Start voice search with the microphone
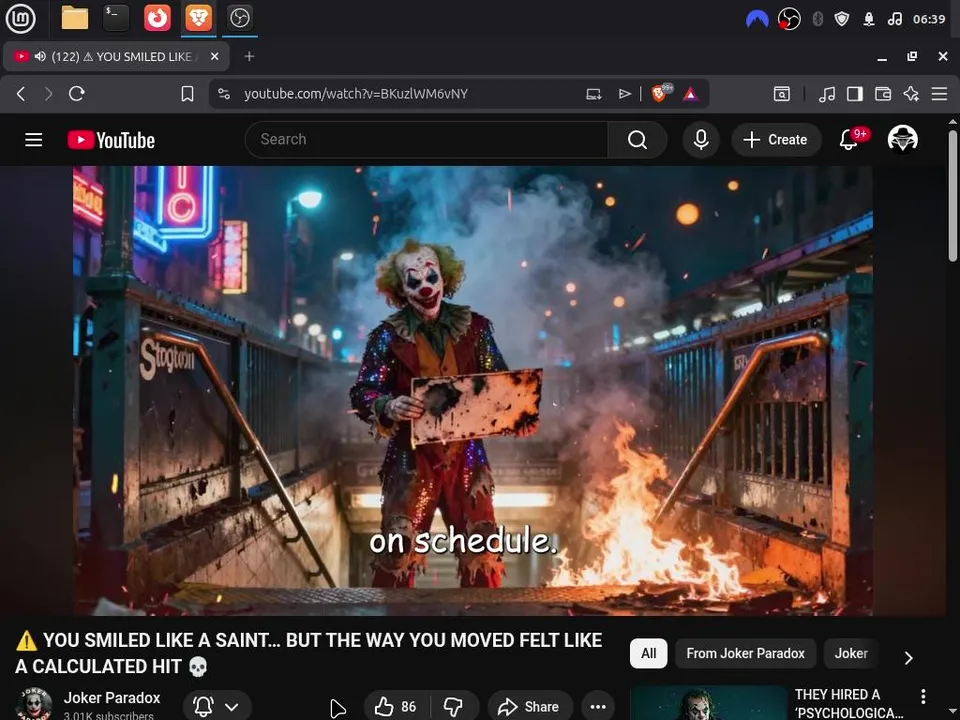The height and width of the screenshot is (720, 960). point(701,140)
